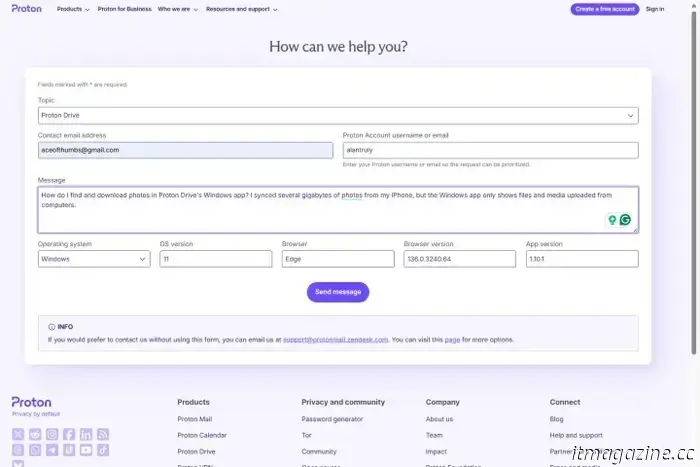Image resolution: width=700 pixels, height=467 pixels.
Task: Click the INFO circle icon
Action: [x=51, y=327]
